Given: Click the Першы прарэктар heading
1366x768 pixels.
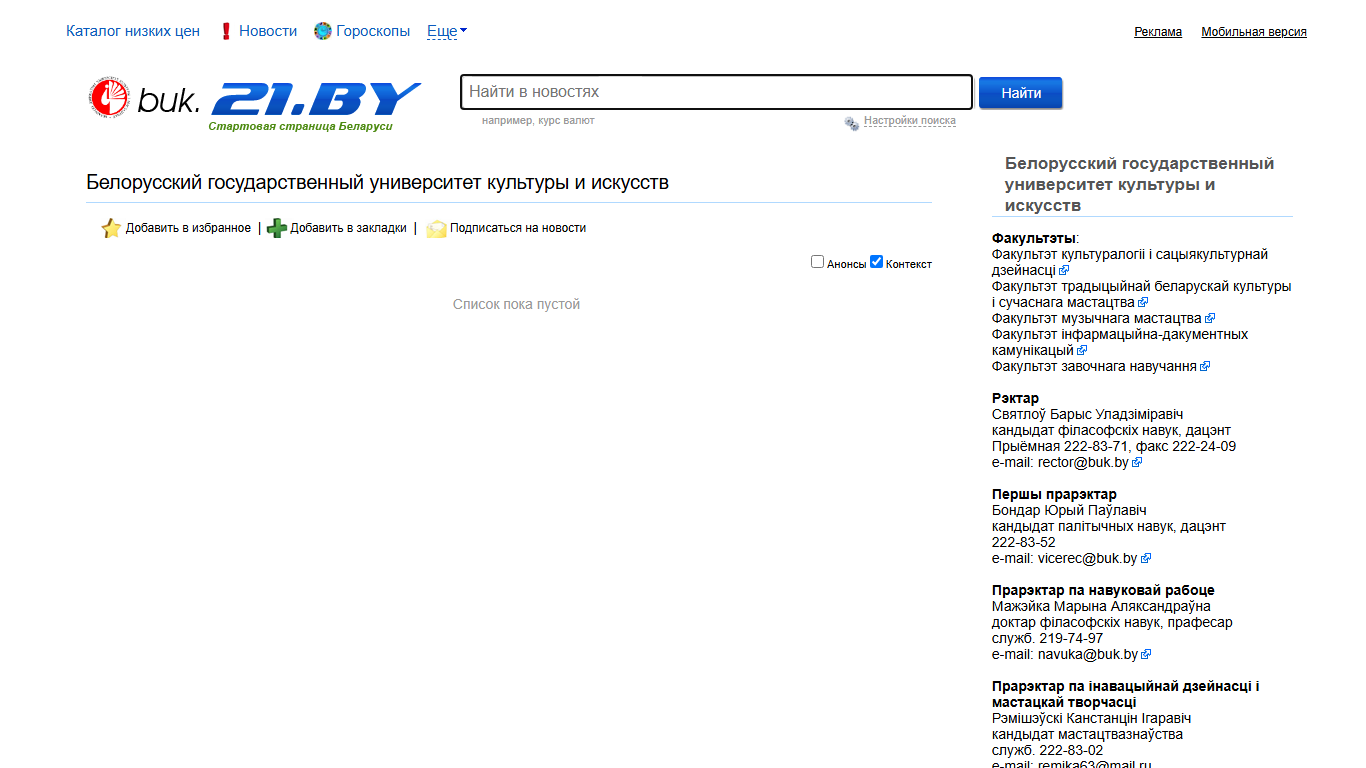Looking at the screenshot, I should [x=1054, y=494].
